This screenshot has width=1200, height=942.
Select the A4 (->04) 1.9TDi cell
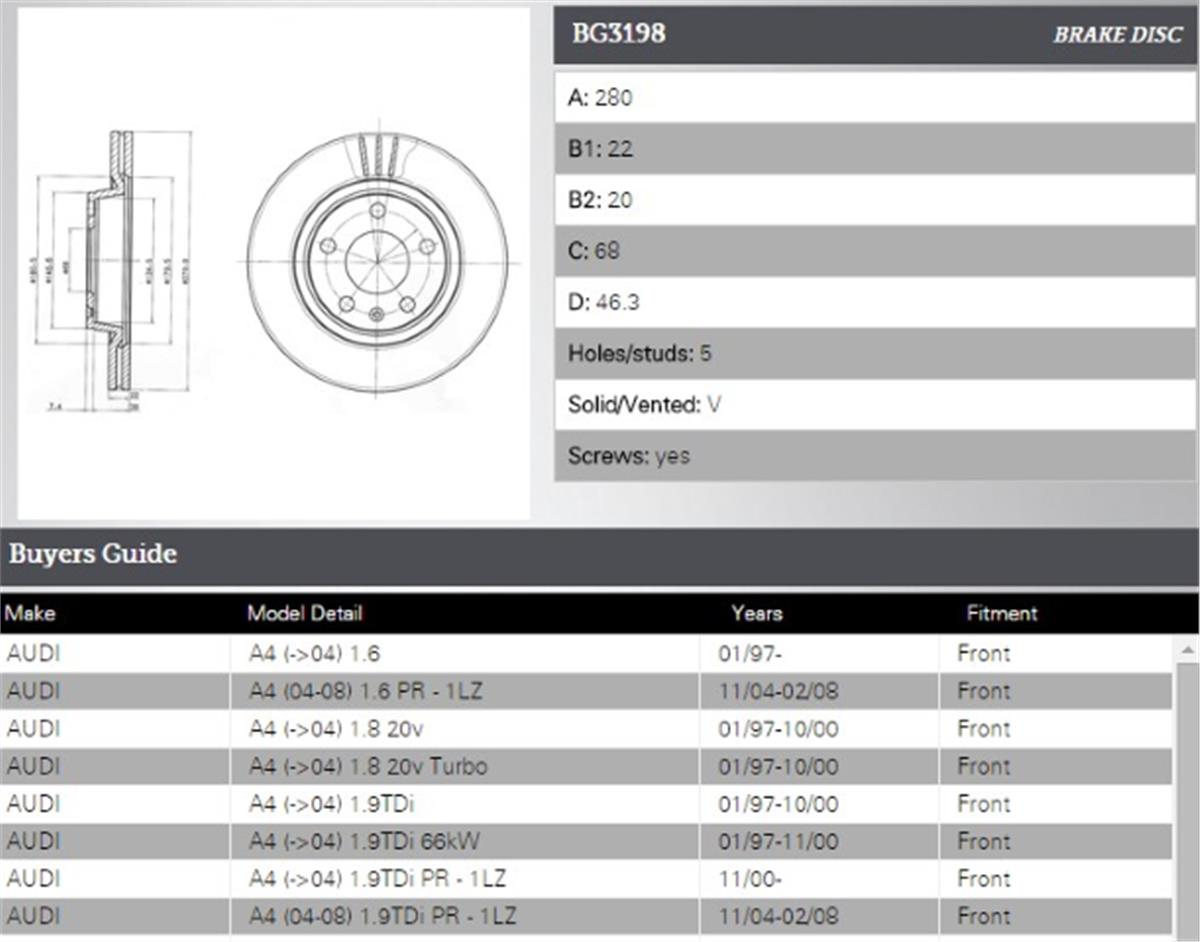[465, 804]
